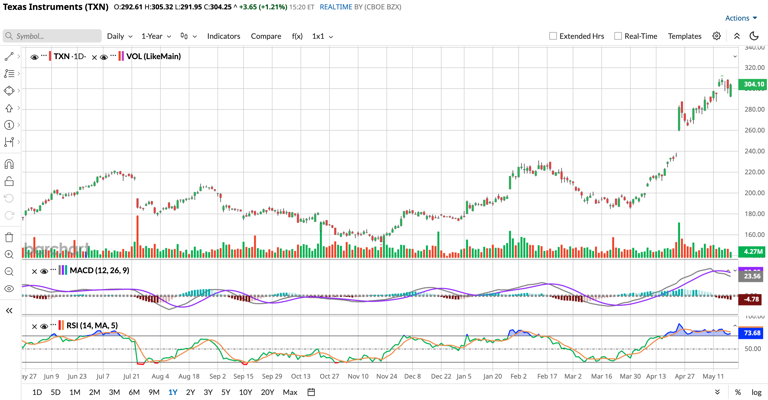The height and width of the screenshot is (400, 768).
Task: Select the 5Y range tab
Action: tap(225, 392)
